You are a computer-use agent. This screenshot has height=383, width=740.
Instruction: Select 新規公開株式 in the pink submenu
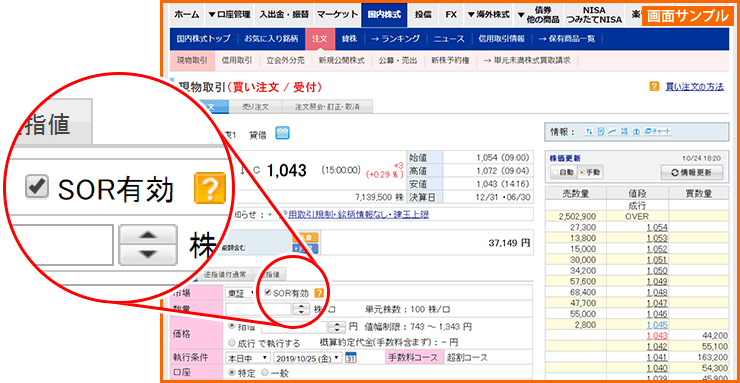(341, 60)
